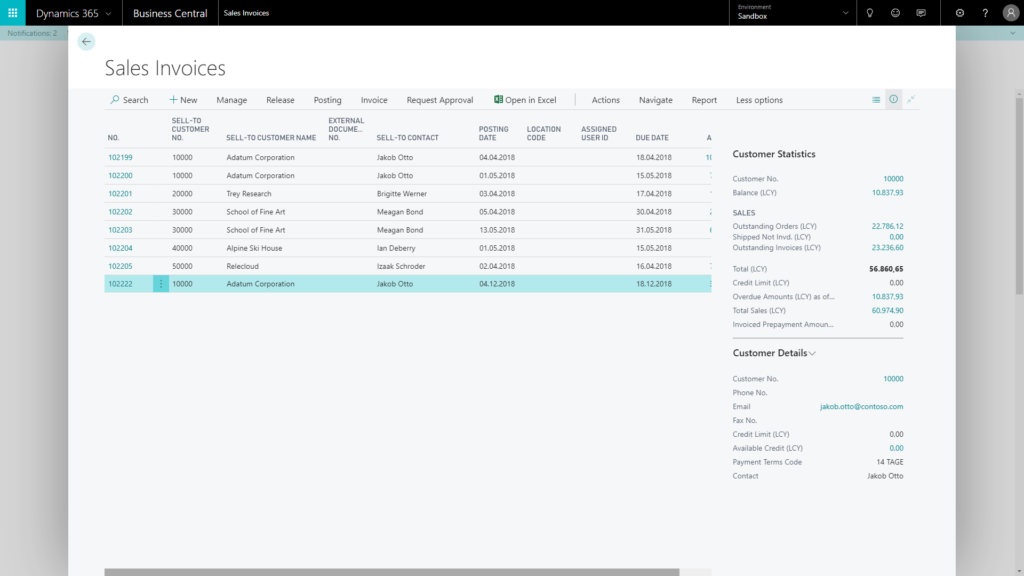
Task: Select the Trey Research cell
Action: click(249, 194)
